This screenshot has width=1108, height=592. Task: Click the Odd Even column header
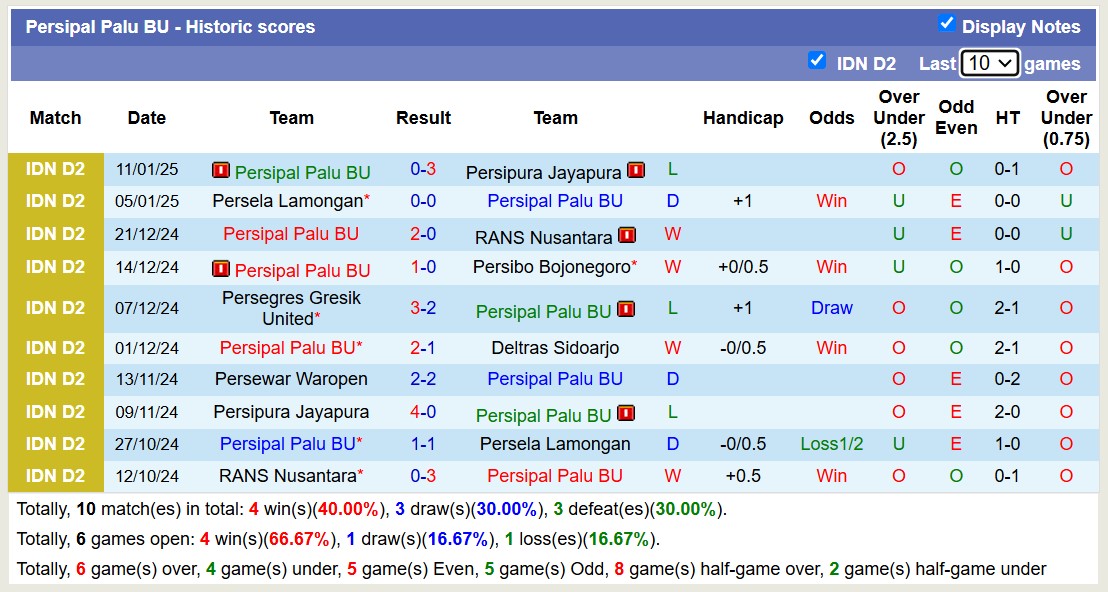(x=956, y=118)
